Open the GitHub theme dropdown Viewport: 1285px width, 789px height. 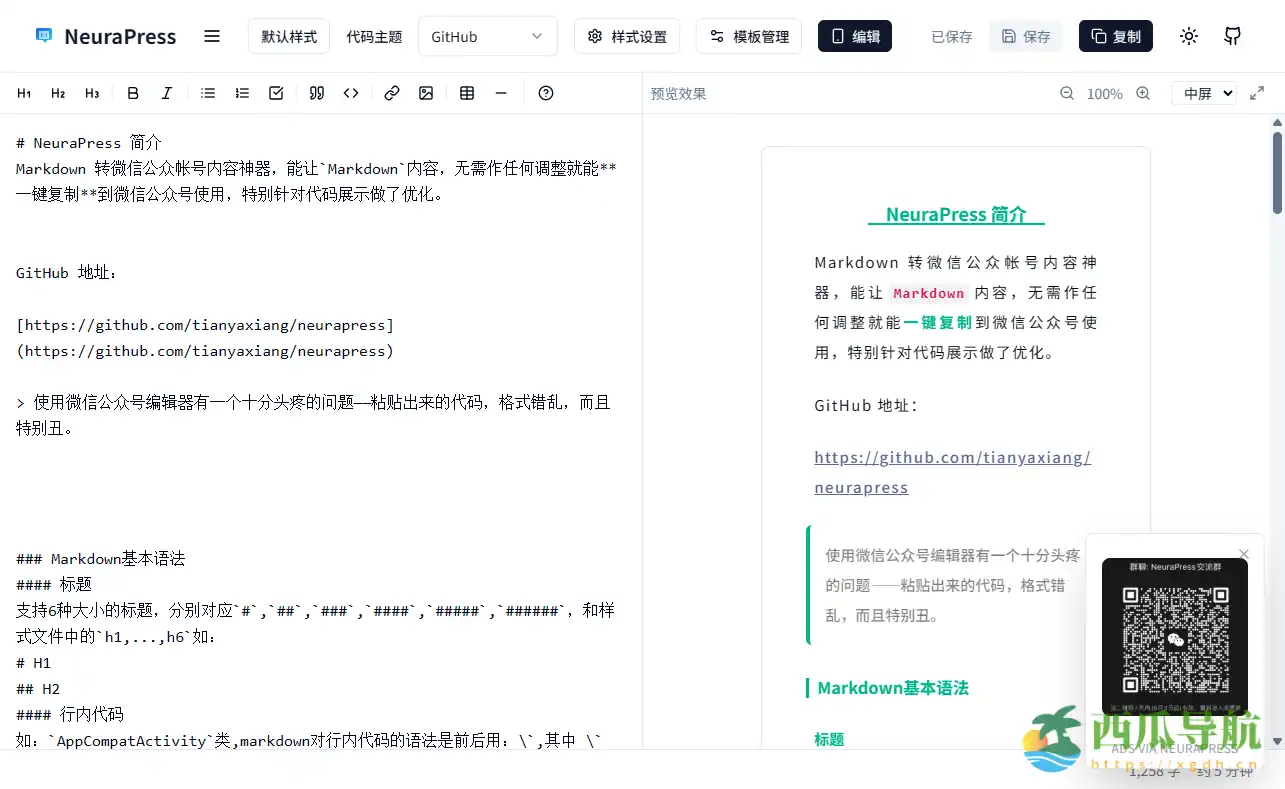tap(487, 35)
